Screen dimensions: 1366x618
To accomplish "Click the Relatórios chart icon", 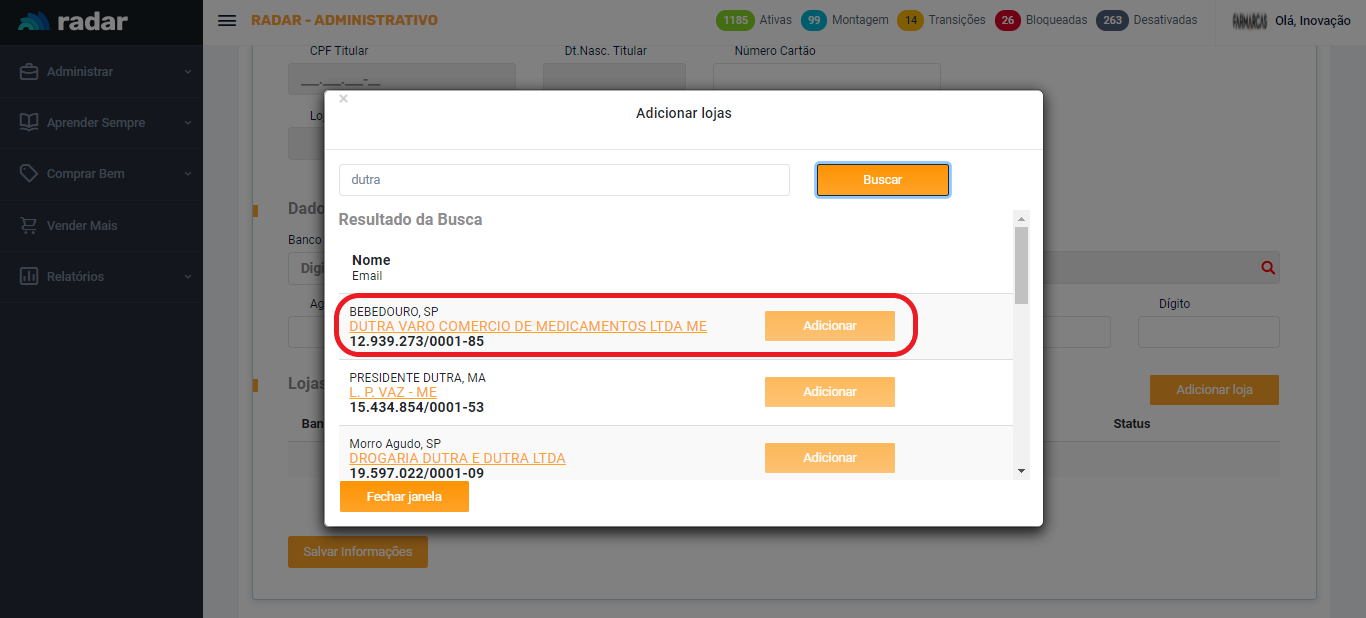I will point(29,277).
